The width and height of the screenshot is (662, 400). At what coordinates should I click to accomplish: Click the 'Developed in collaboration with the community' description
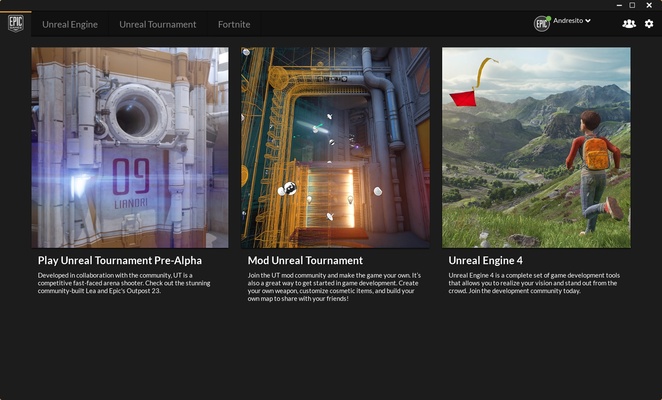124,283
